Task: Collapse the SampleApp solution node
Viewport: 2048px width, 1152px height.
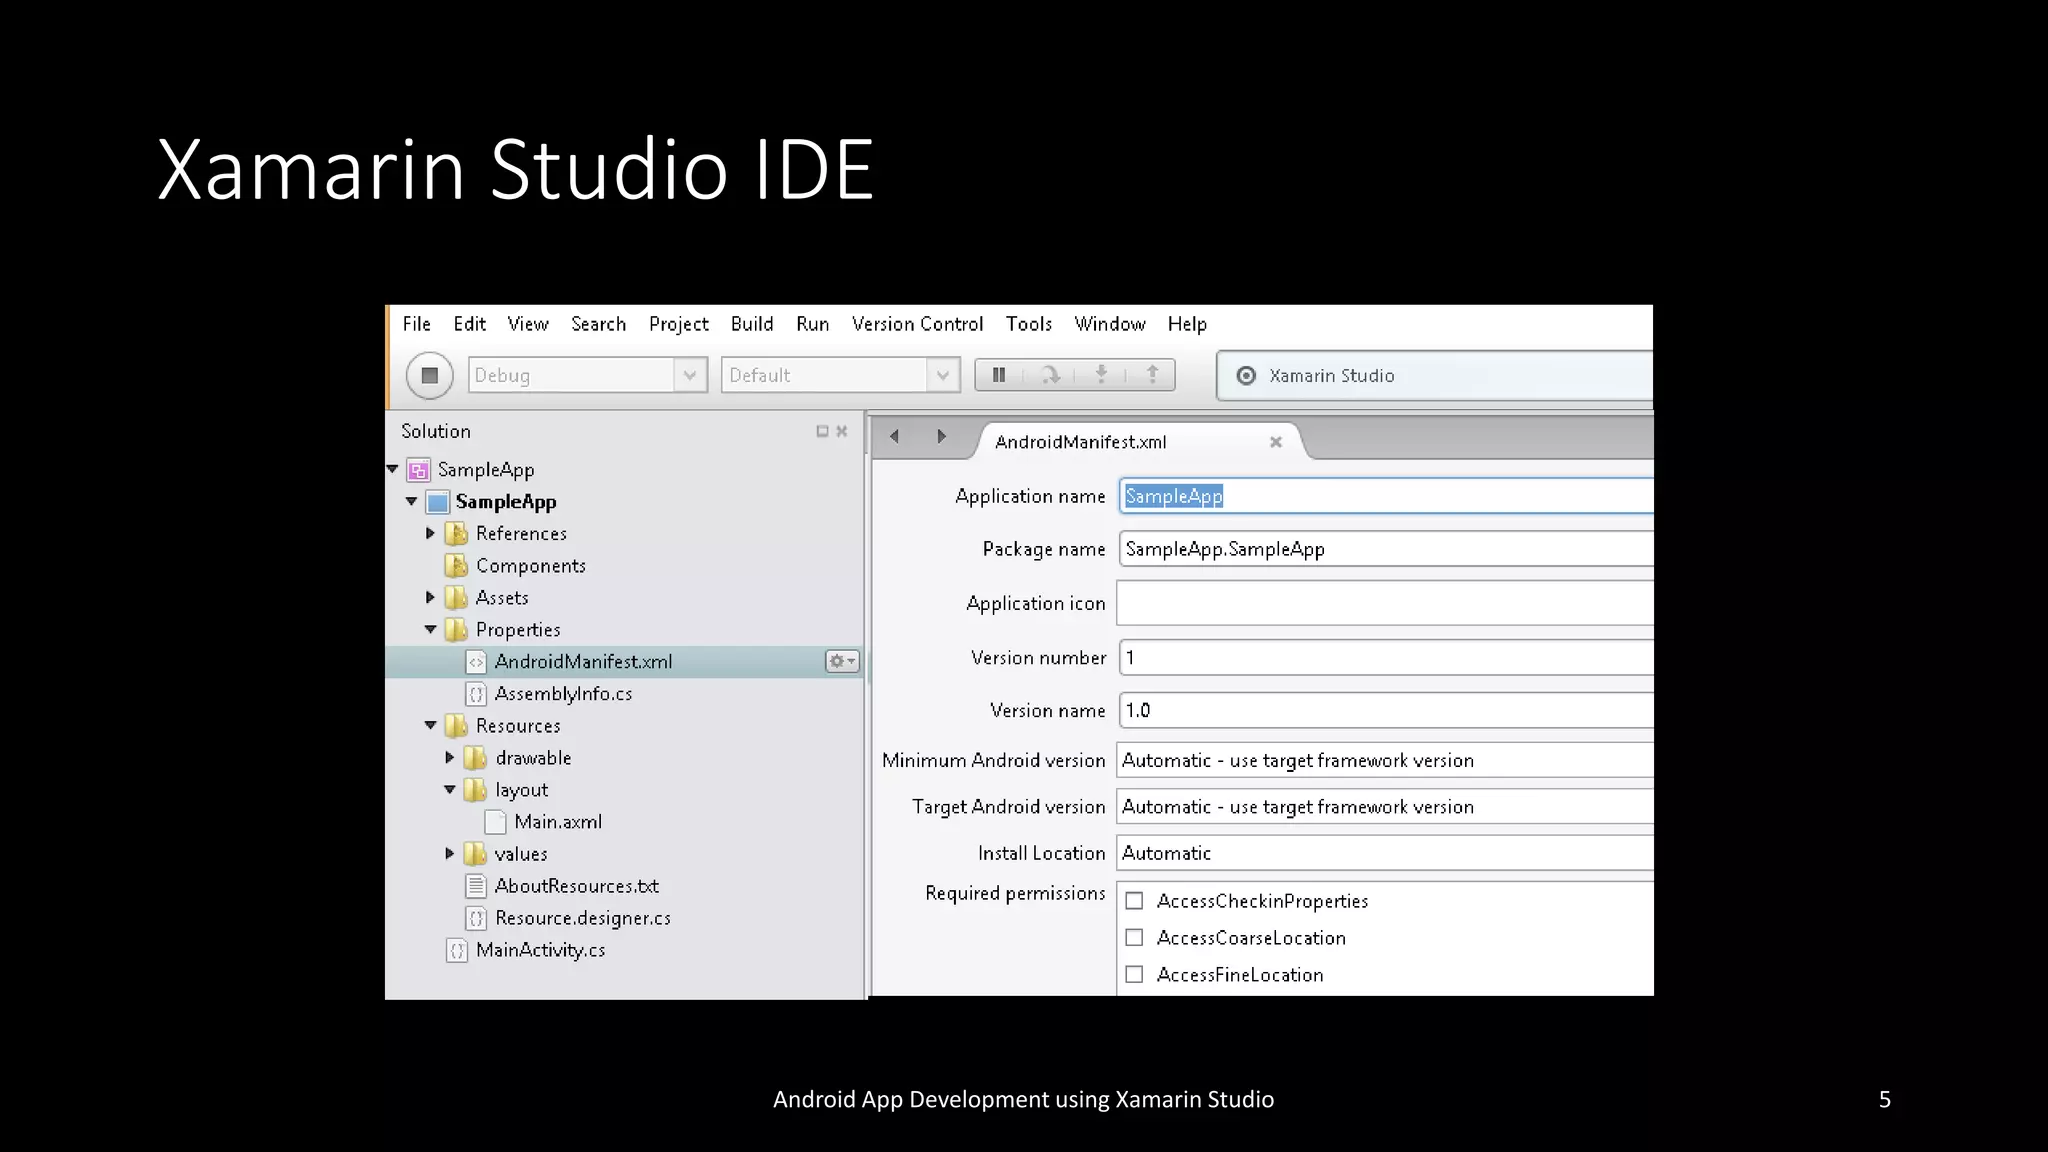Action: click(393, 469)
